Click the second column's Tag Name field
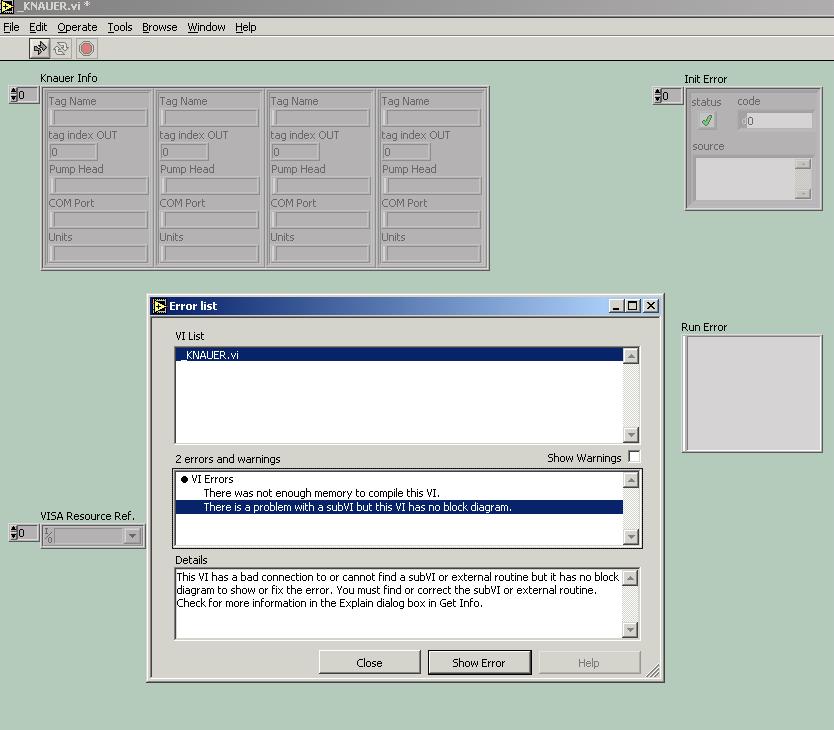Image resolution: width=834 pixels, height=730 pixels. pos(210,118)
